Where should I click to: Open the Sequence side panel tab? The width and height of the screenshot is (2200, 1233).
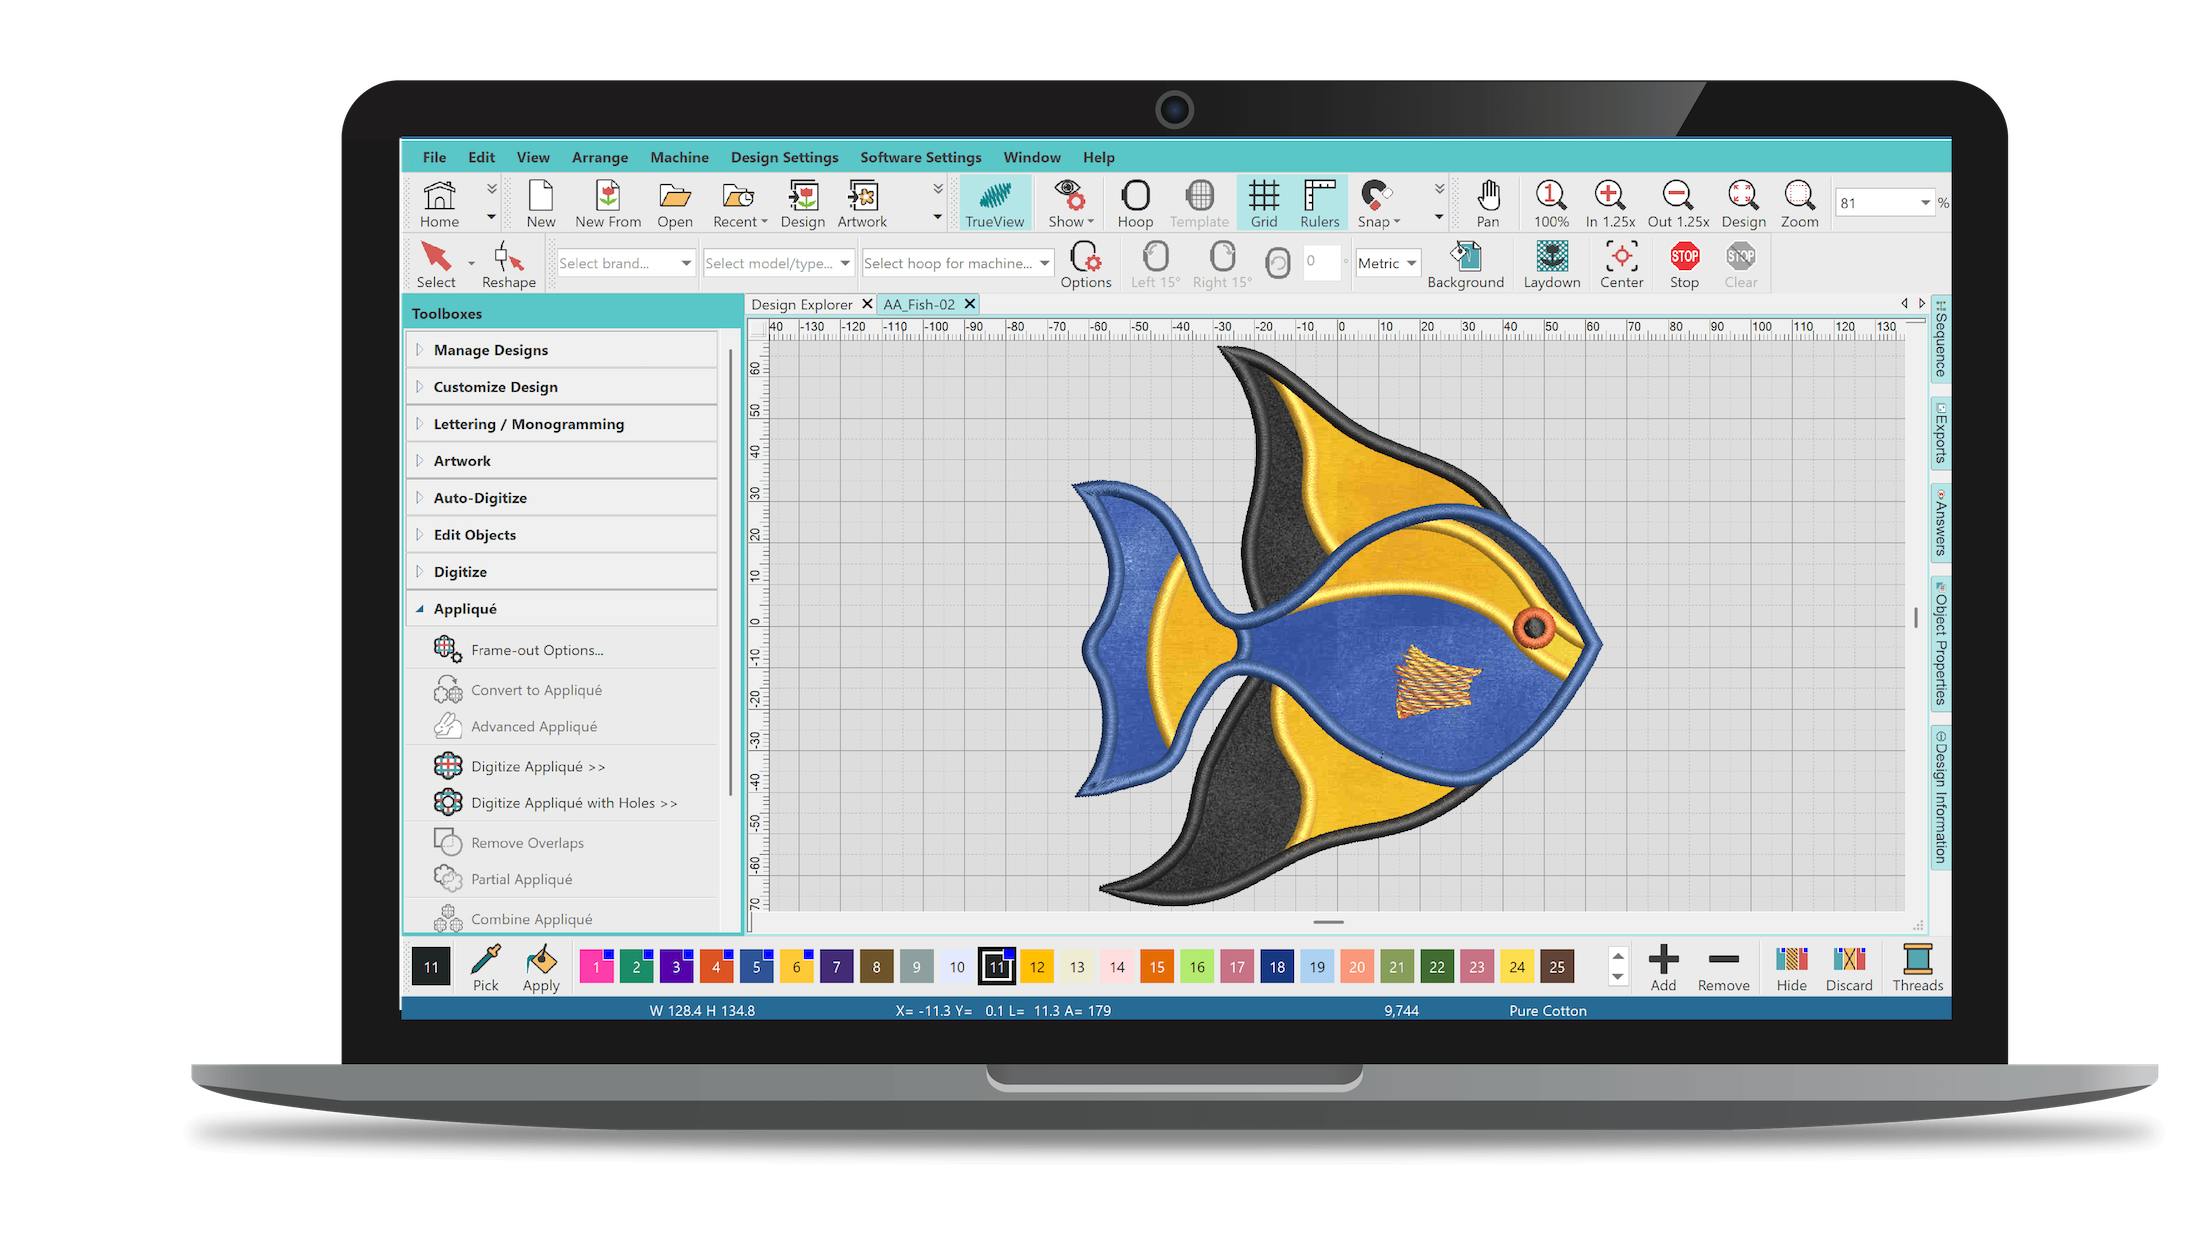tap(1940, 340)
